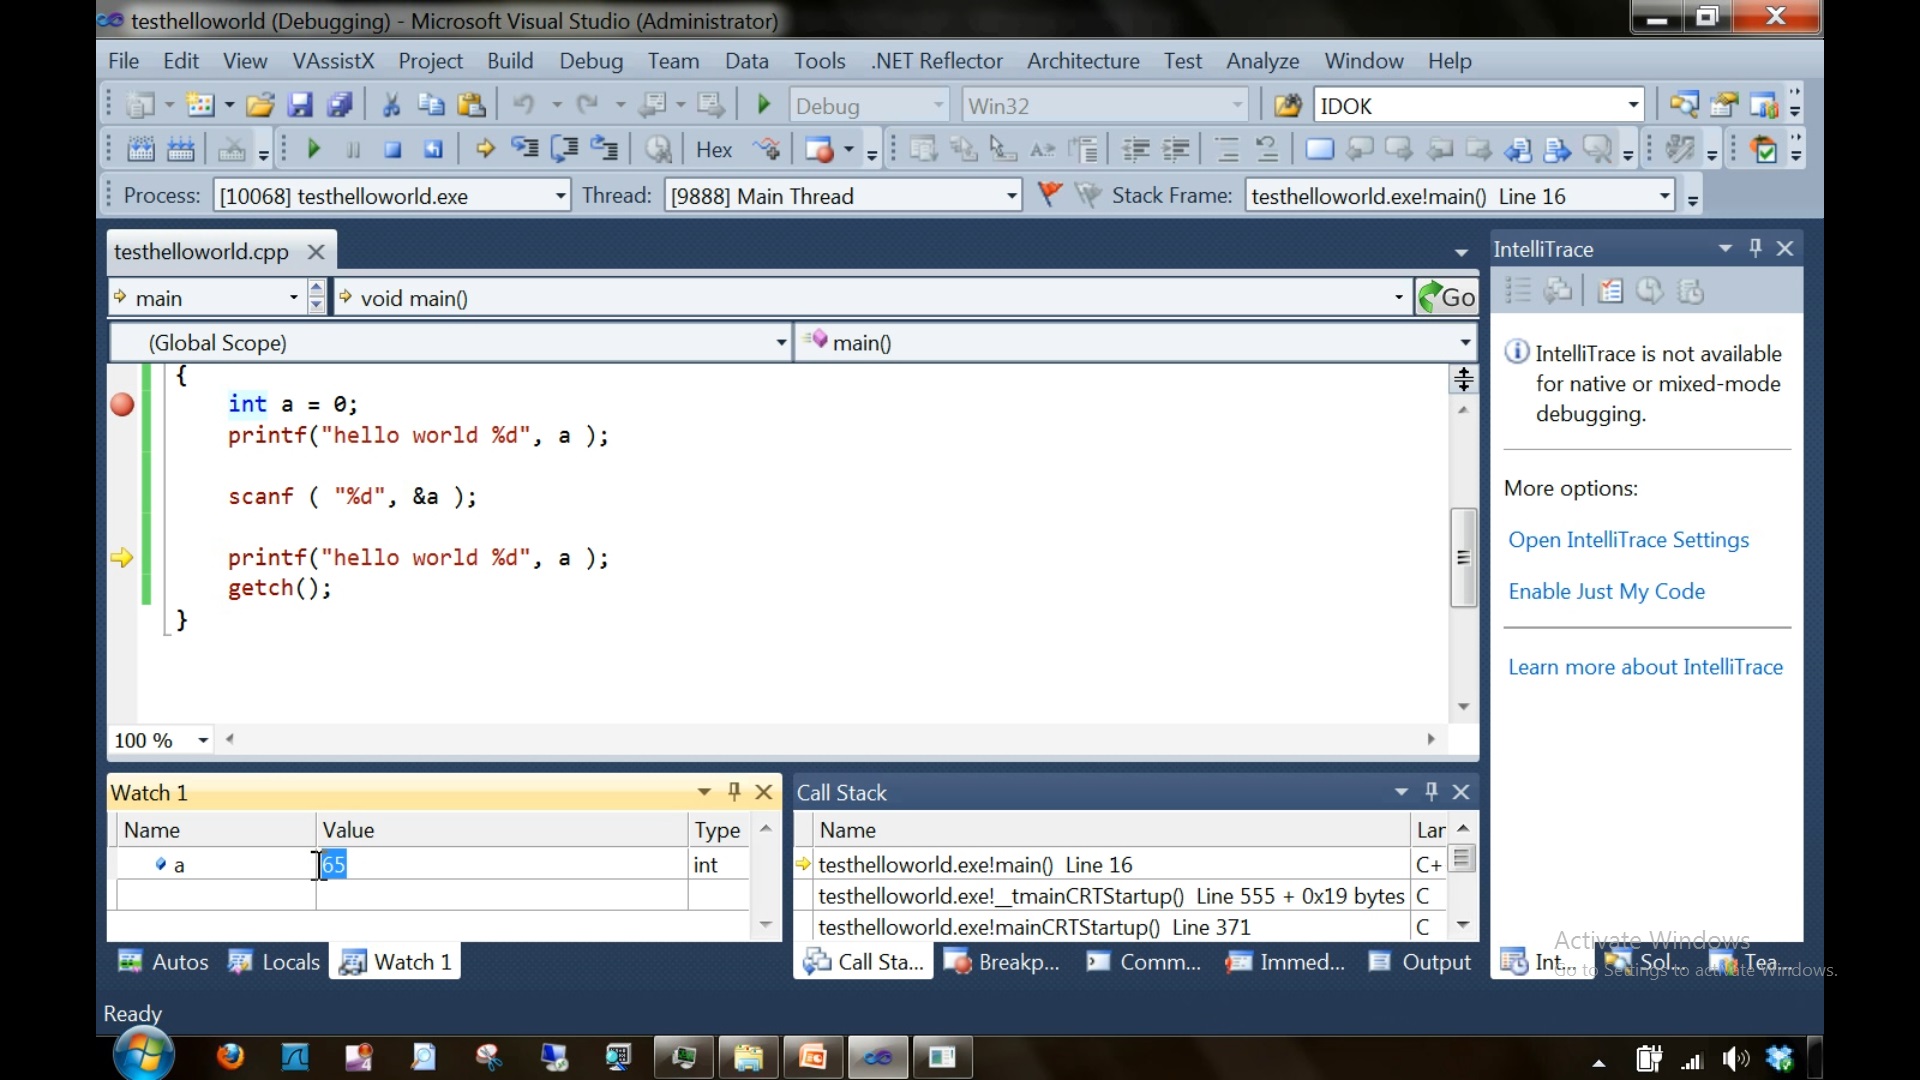The width and height of the screenshot is (1920, 1080).
Task: Click the Paste clipboard icon
Action: pos(471,105)
